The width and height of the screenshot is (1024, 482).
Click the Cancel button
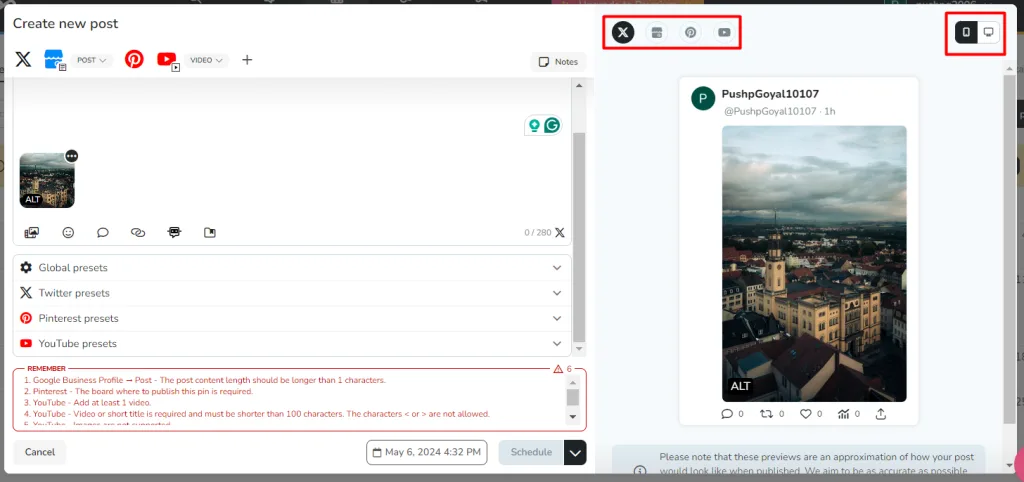(40, 452)
